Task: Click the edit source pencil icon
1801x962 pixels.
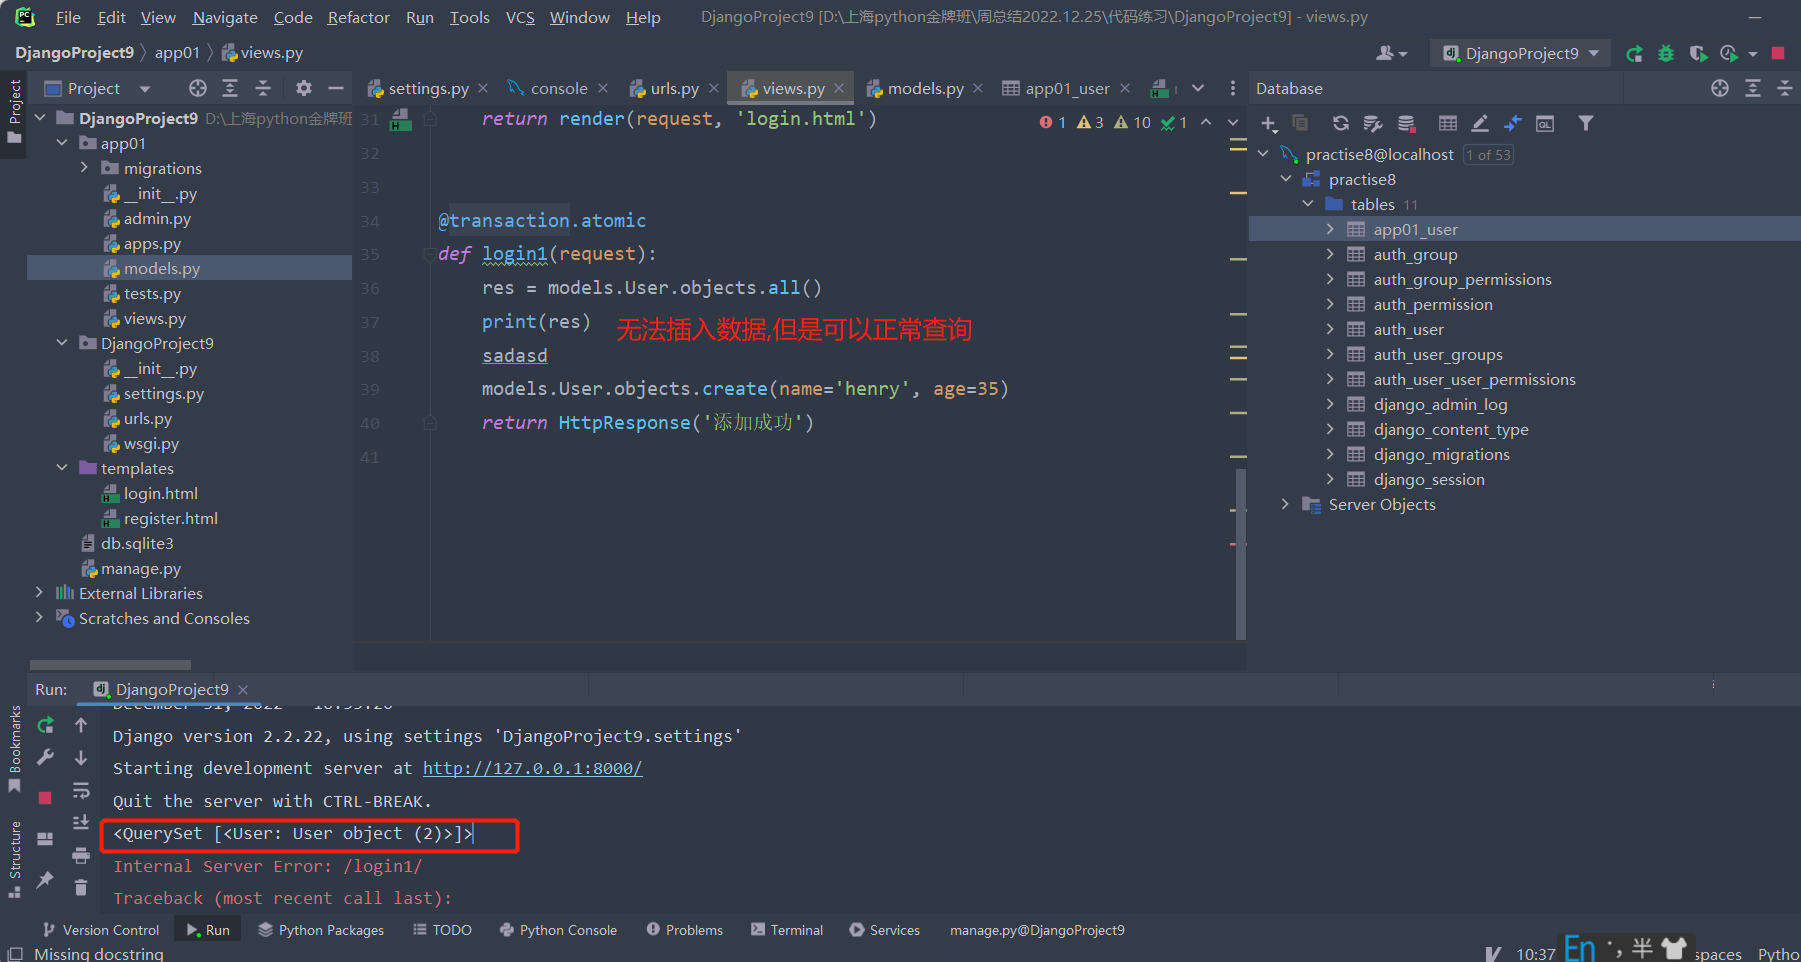Action: pos(1480,123)
